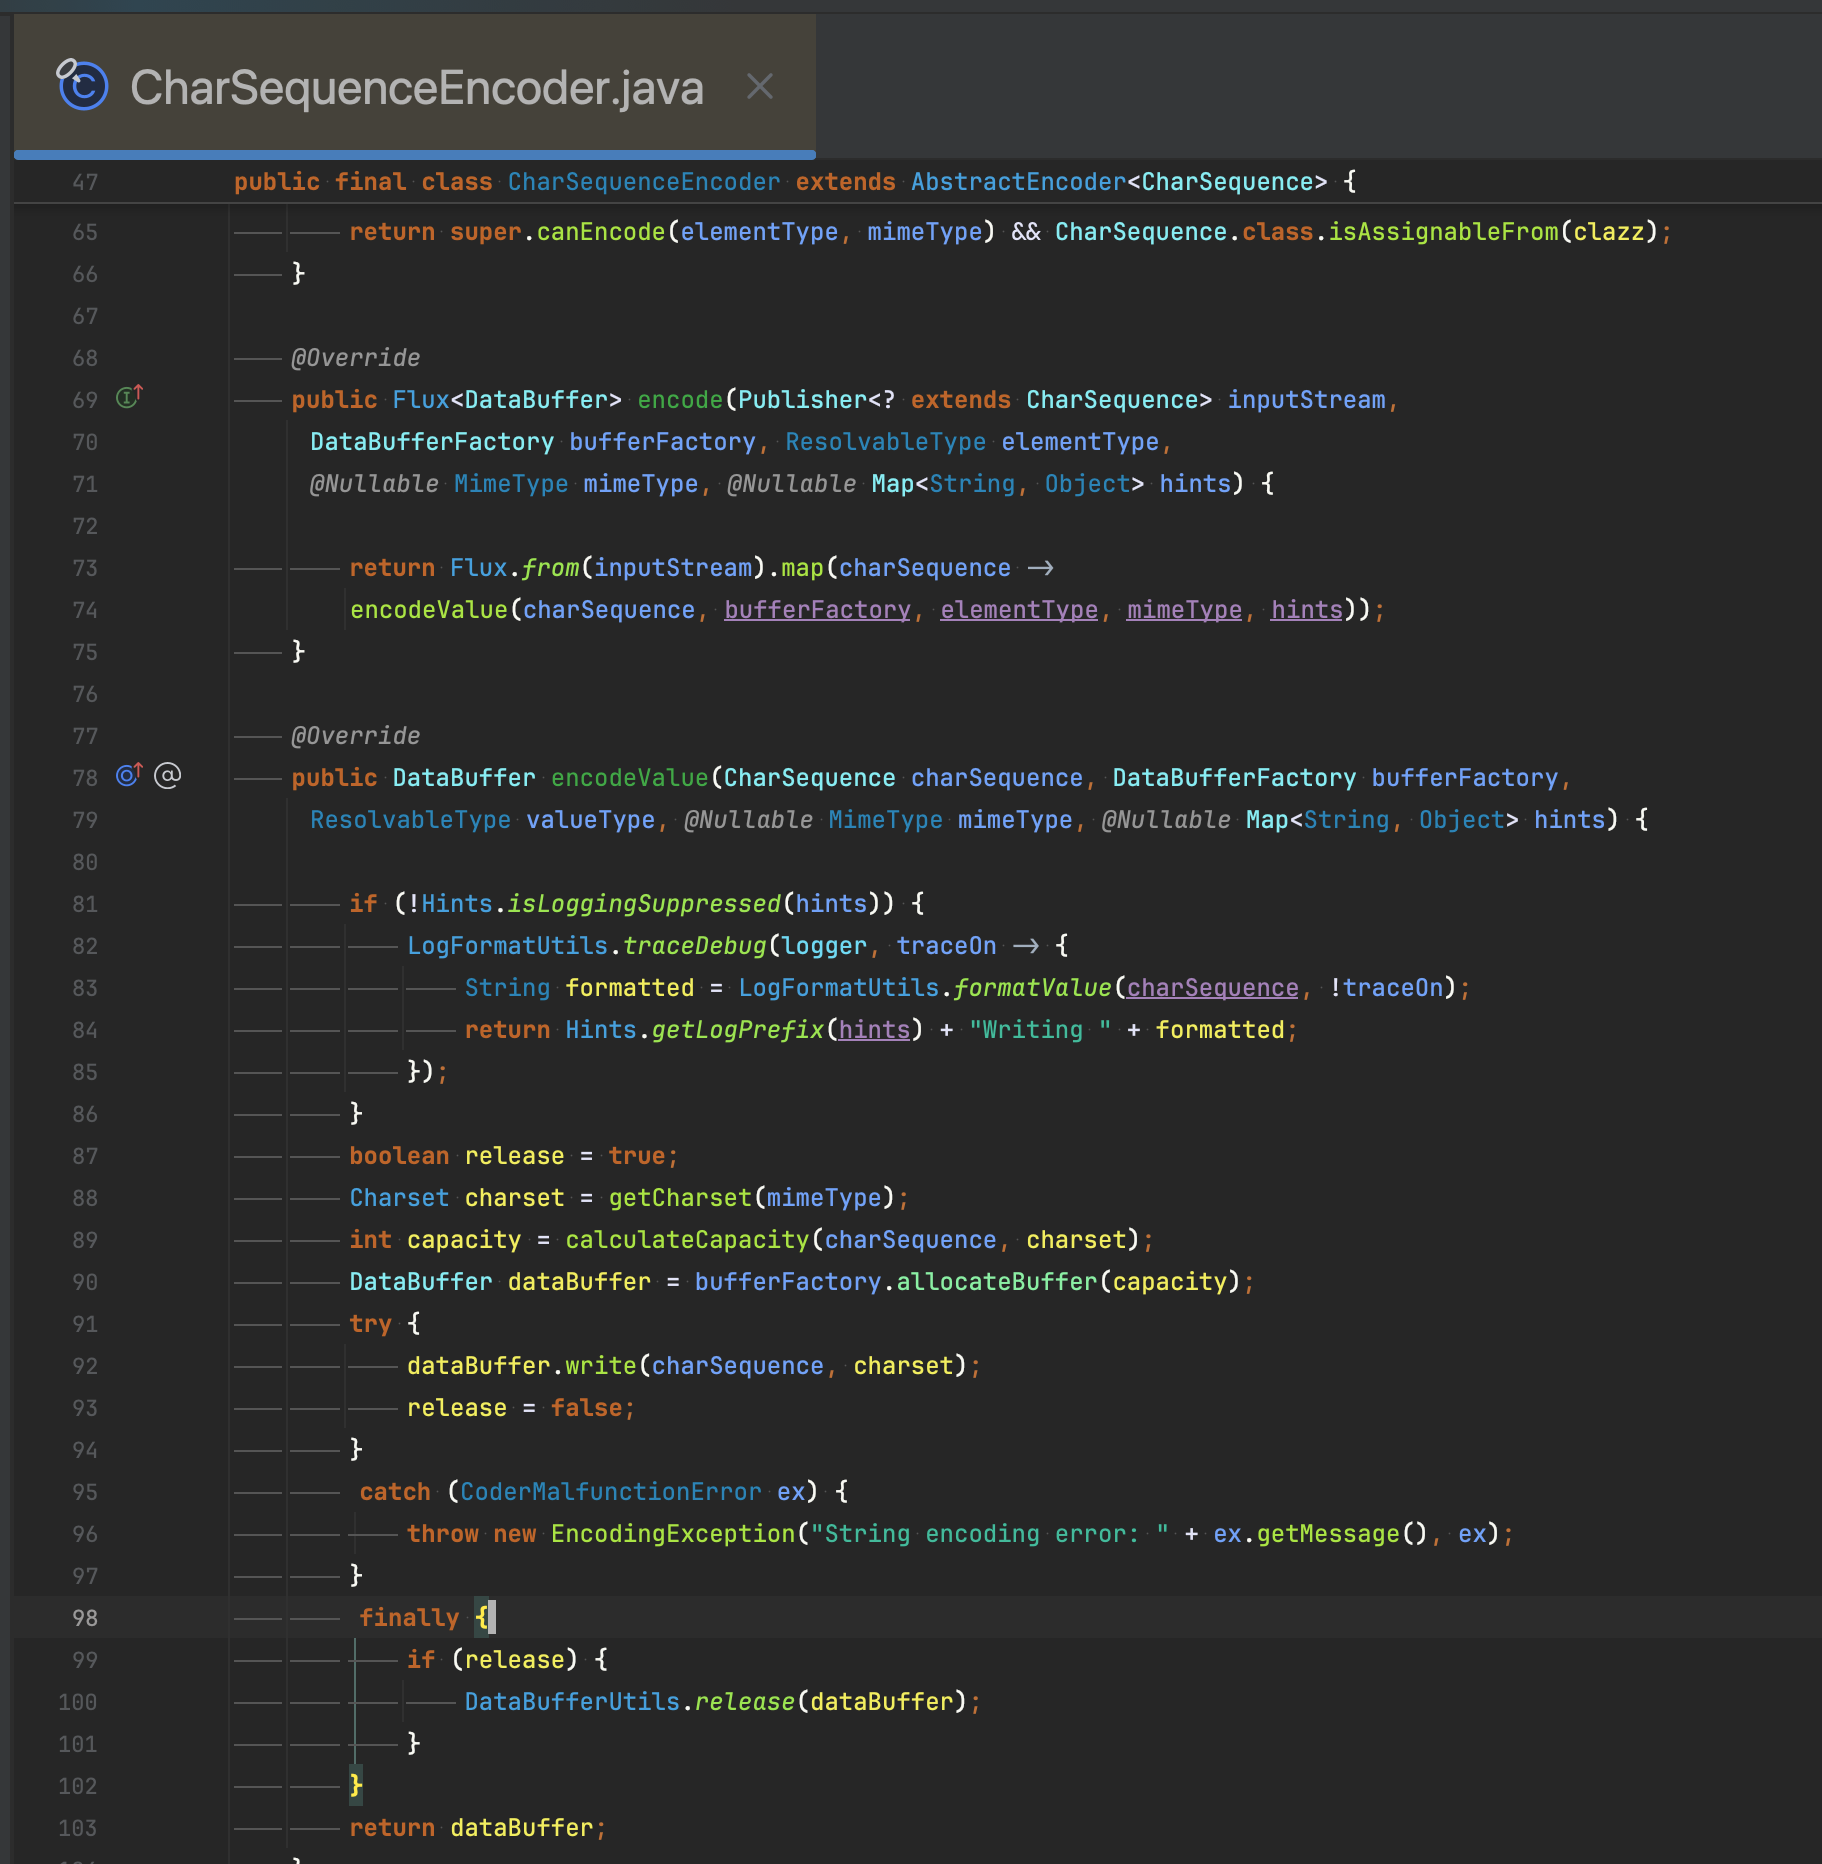Viewport: 1822px width, 1864px height.
Task: Click line number 98 in the gutter
Action: pyautogui.click(x=85, y=1618)
